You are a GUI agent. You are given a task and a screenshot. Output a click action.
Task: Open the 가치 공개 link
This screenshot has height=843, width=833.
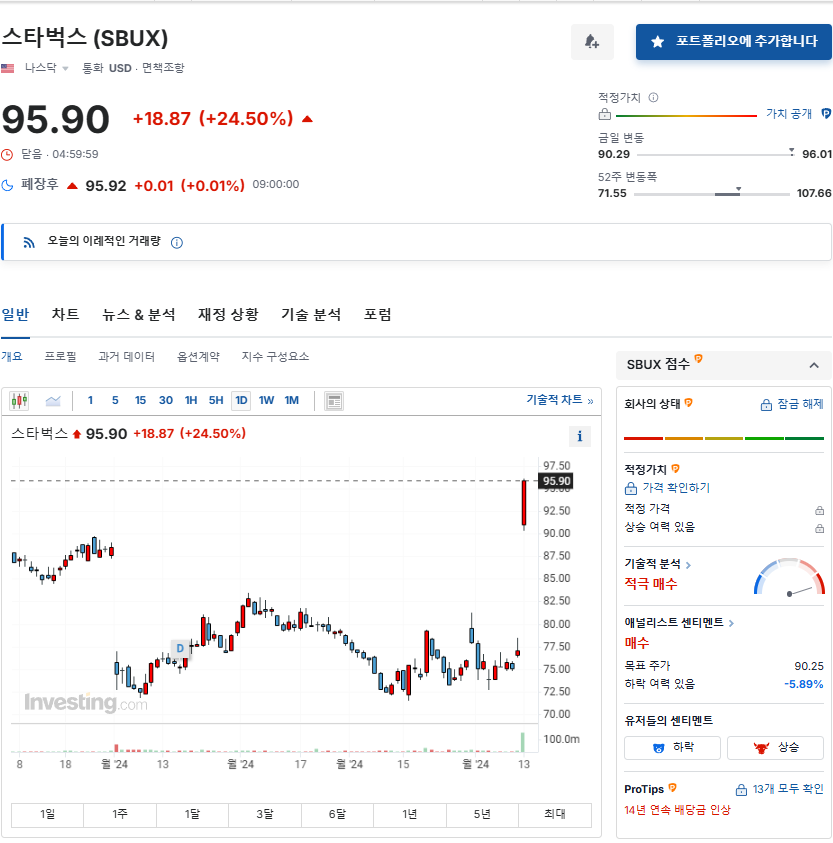click(x=788, y=113)
